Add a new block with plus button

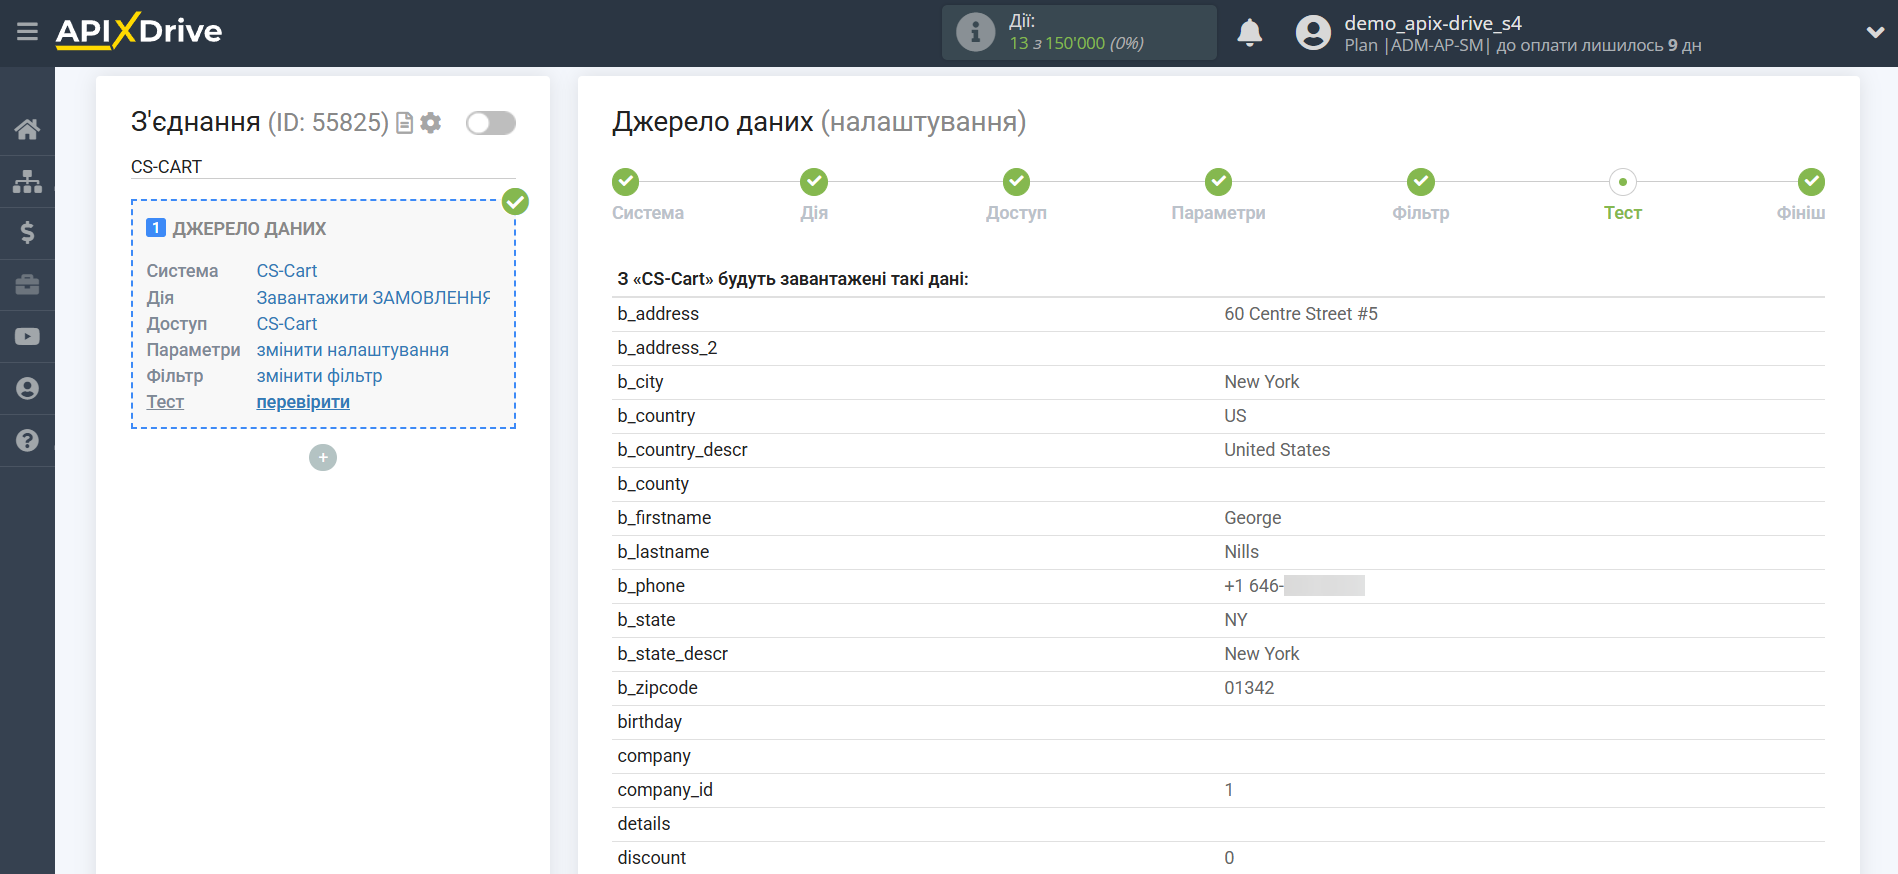point(323,458)
